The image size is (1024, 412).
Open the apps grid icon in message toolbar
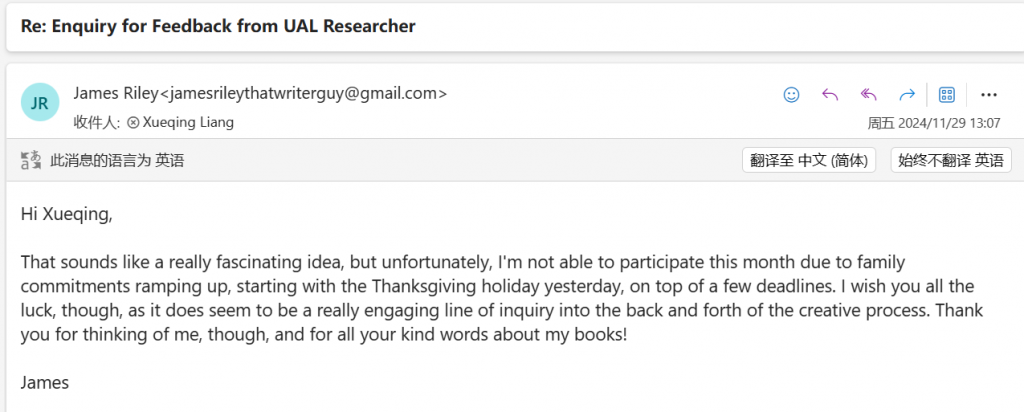(x=946, y=95)
